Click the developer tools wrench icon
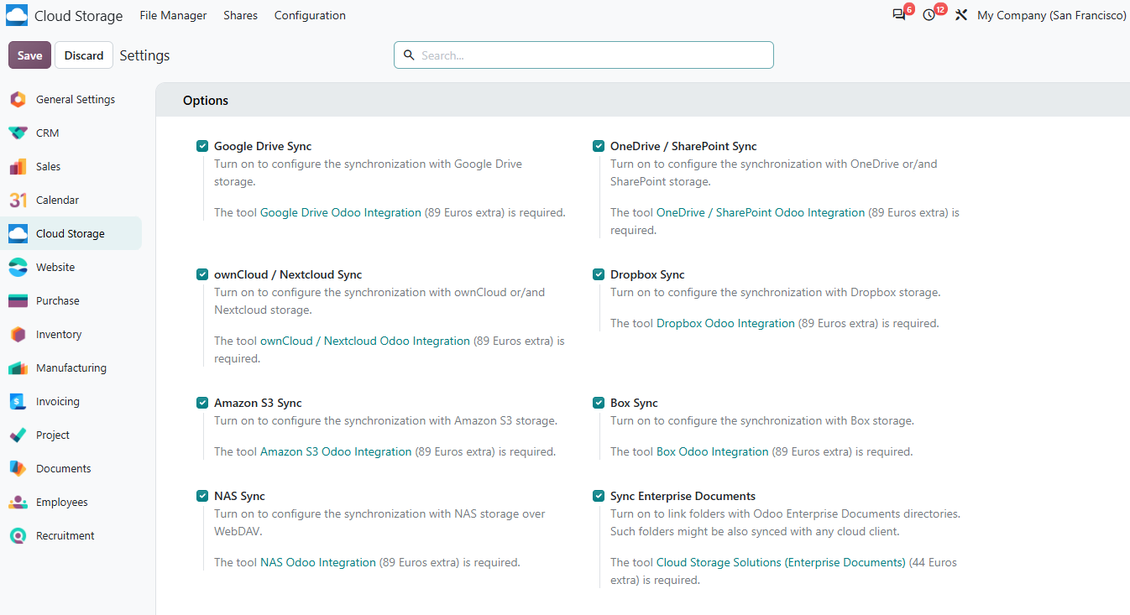Screen dimensions: 1130x615 (961, 15)
